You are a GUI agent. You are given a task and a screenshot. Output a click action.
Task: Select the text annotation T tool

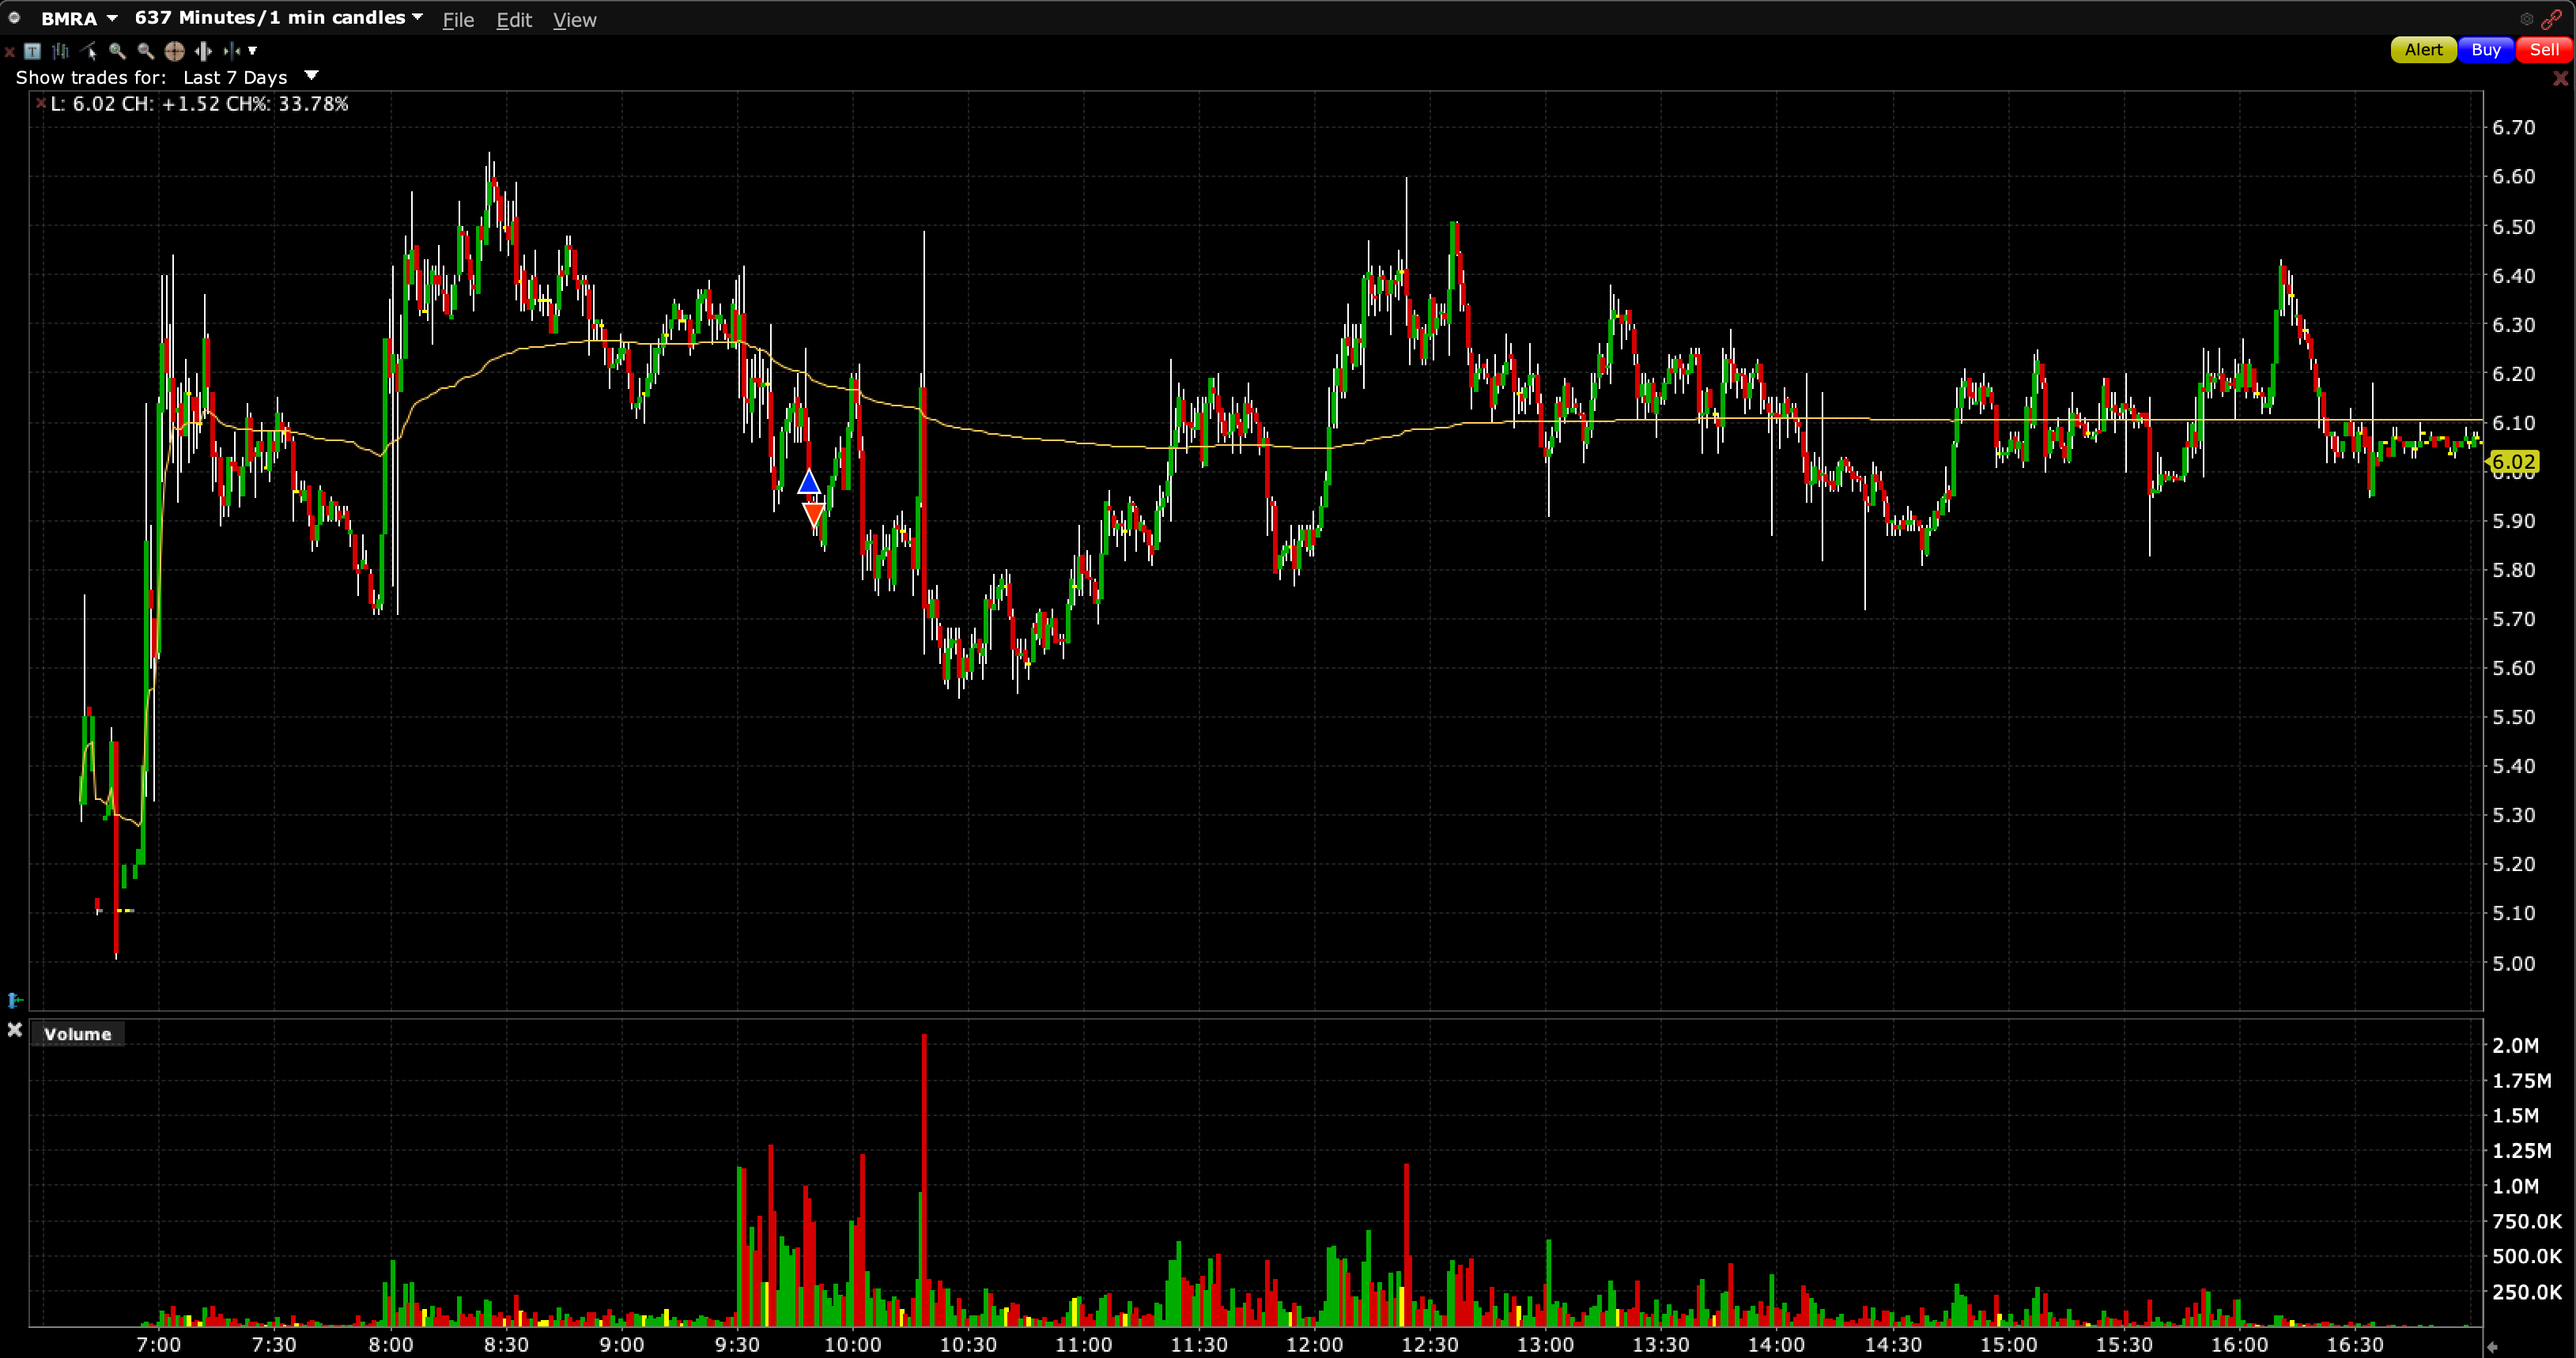32,51
